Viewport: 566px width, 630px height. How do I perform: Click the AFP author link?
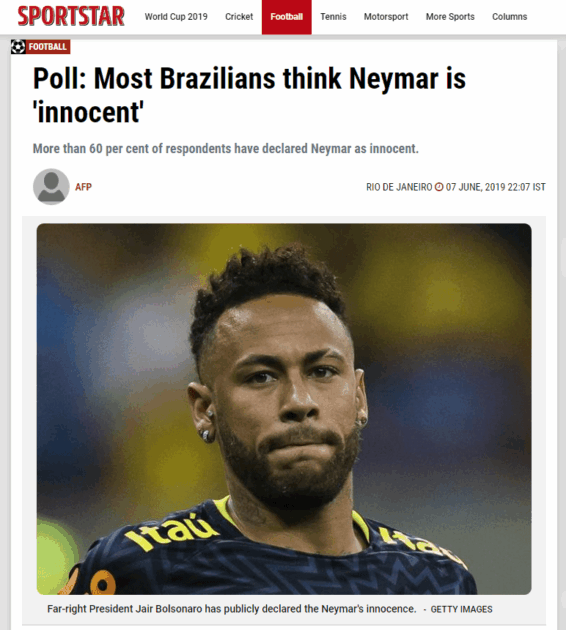click(x=84, y=187)
